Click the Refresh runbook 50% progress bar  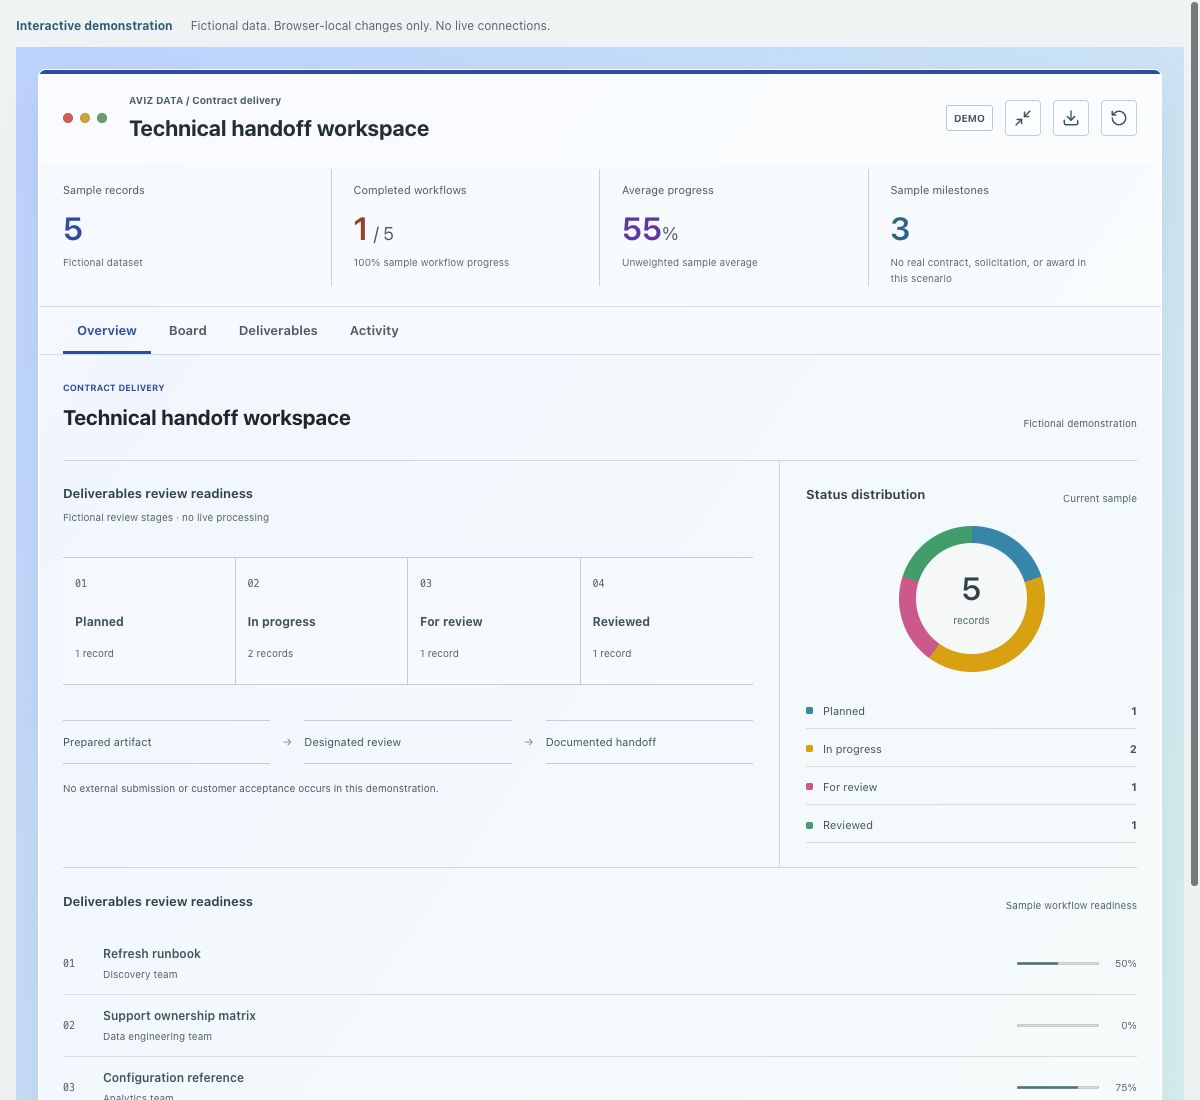click(1058, 963)
